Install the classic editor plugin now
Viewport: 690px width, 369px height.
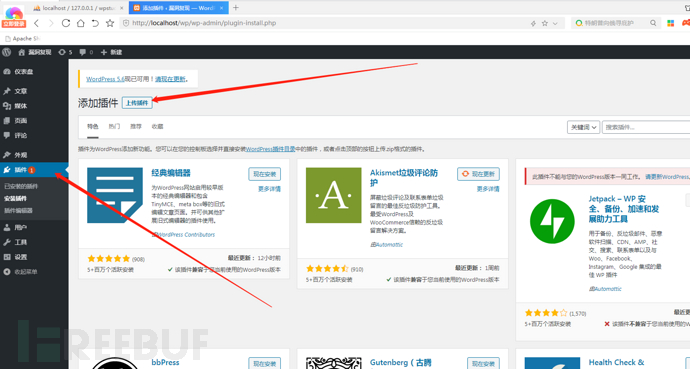point(264,174)
